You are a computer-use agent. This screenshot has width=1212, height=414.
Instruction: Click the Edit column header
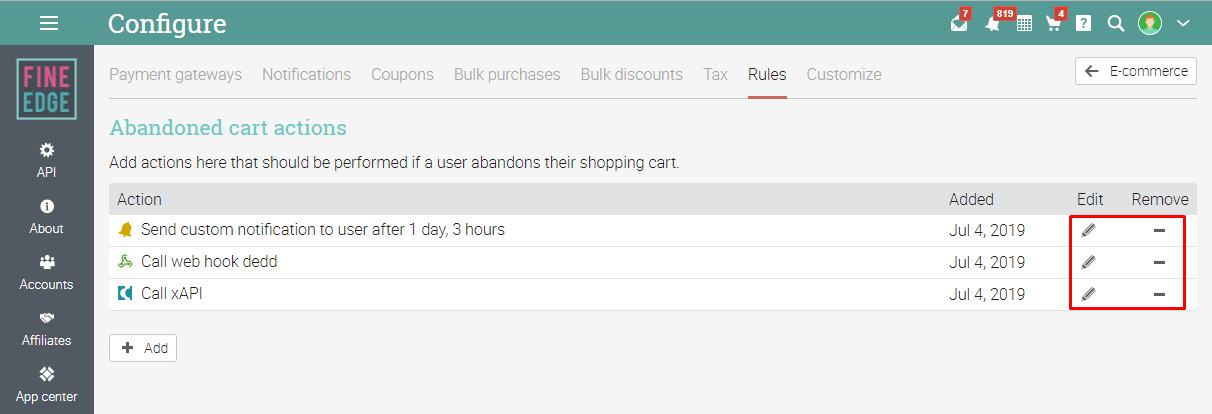coord(1090,199)
